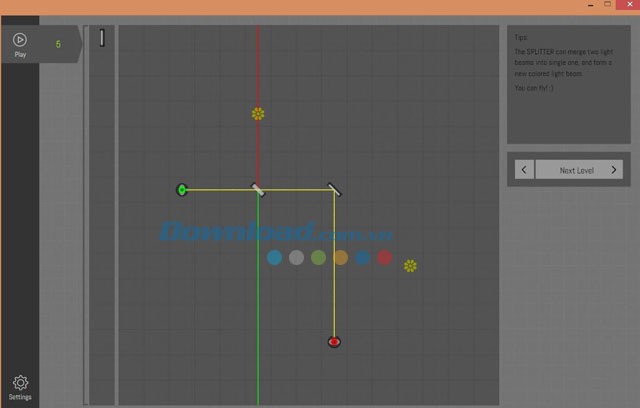Pick the mirror piece from inventory tray
This screenshot has width=640, height=408.
[x=102, y=38]
